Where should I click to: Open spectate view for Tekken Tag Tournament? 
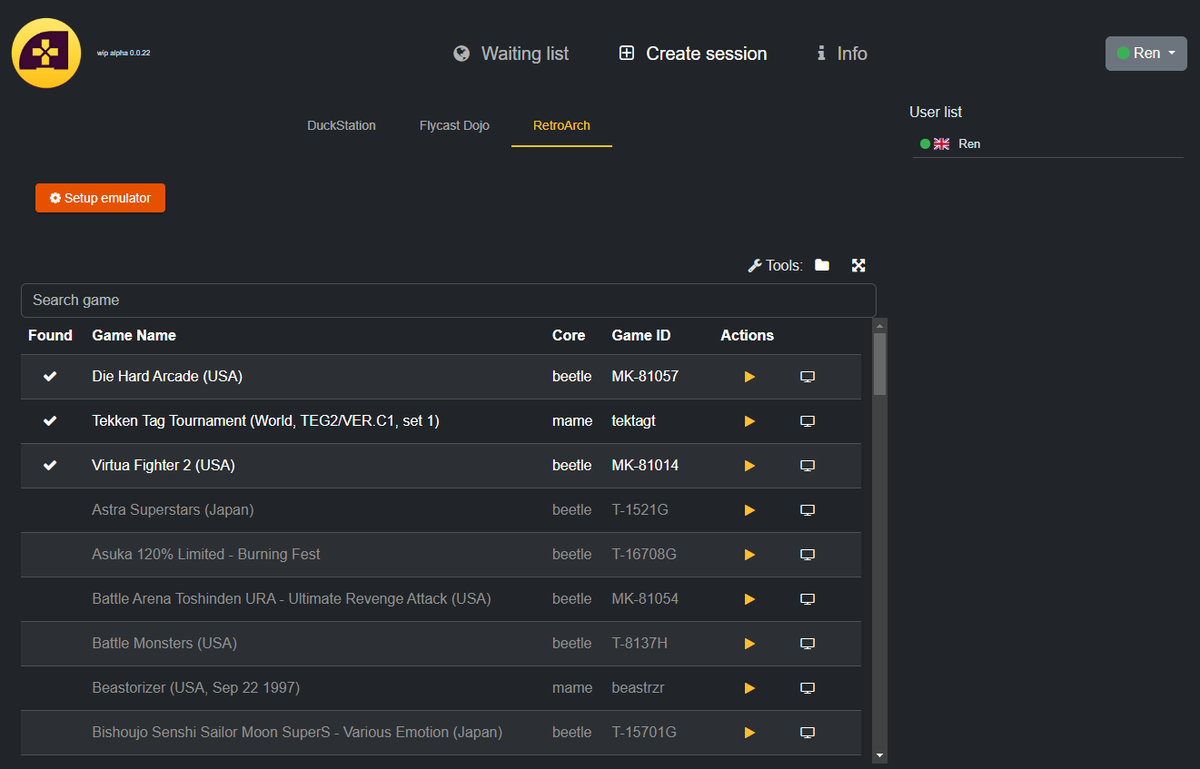pyautogui.click(x=807, y=421)
